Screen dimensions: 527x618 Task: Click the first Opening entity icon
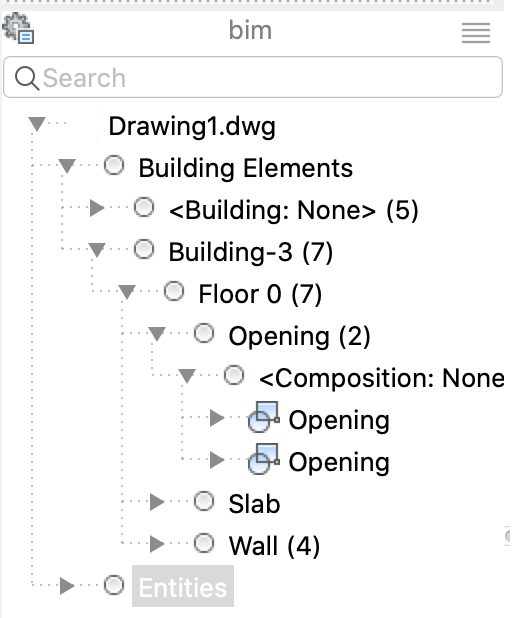(264, 417)
